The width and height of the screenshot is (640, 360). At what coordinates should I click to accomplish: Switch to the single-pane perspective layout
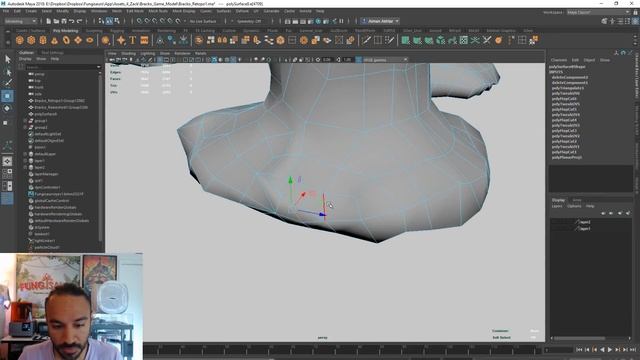(7, 161)
